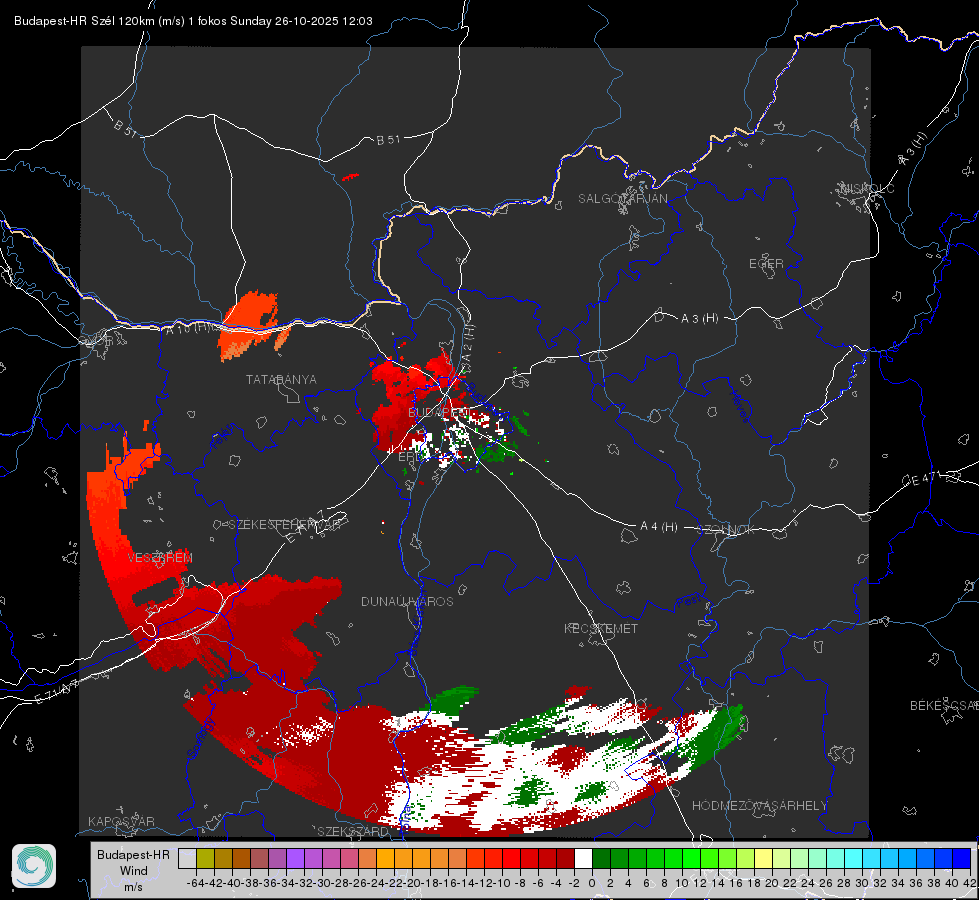
Task: Select the BÉKÉSCSABA label
Action: 944,706
